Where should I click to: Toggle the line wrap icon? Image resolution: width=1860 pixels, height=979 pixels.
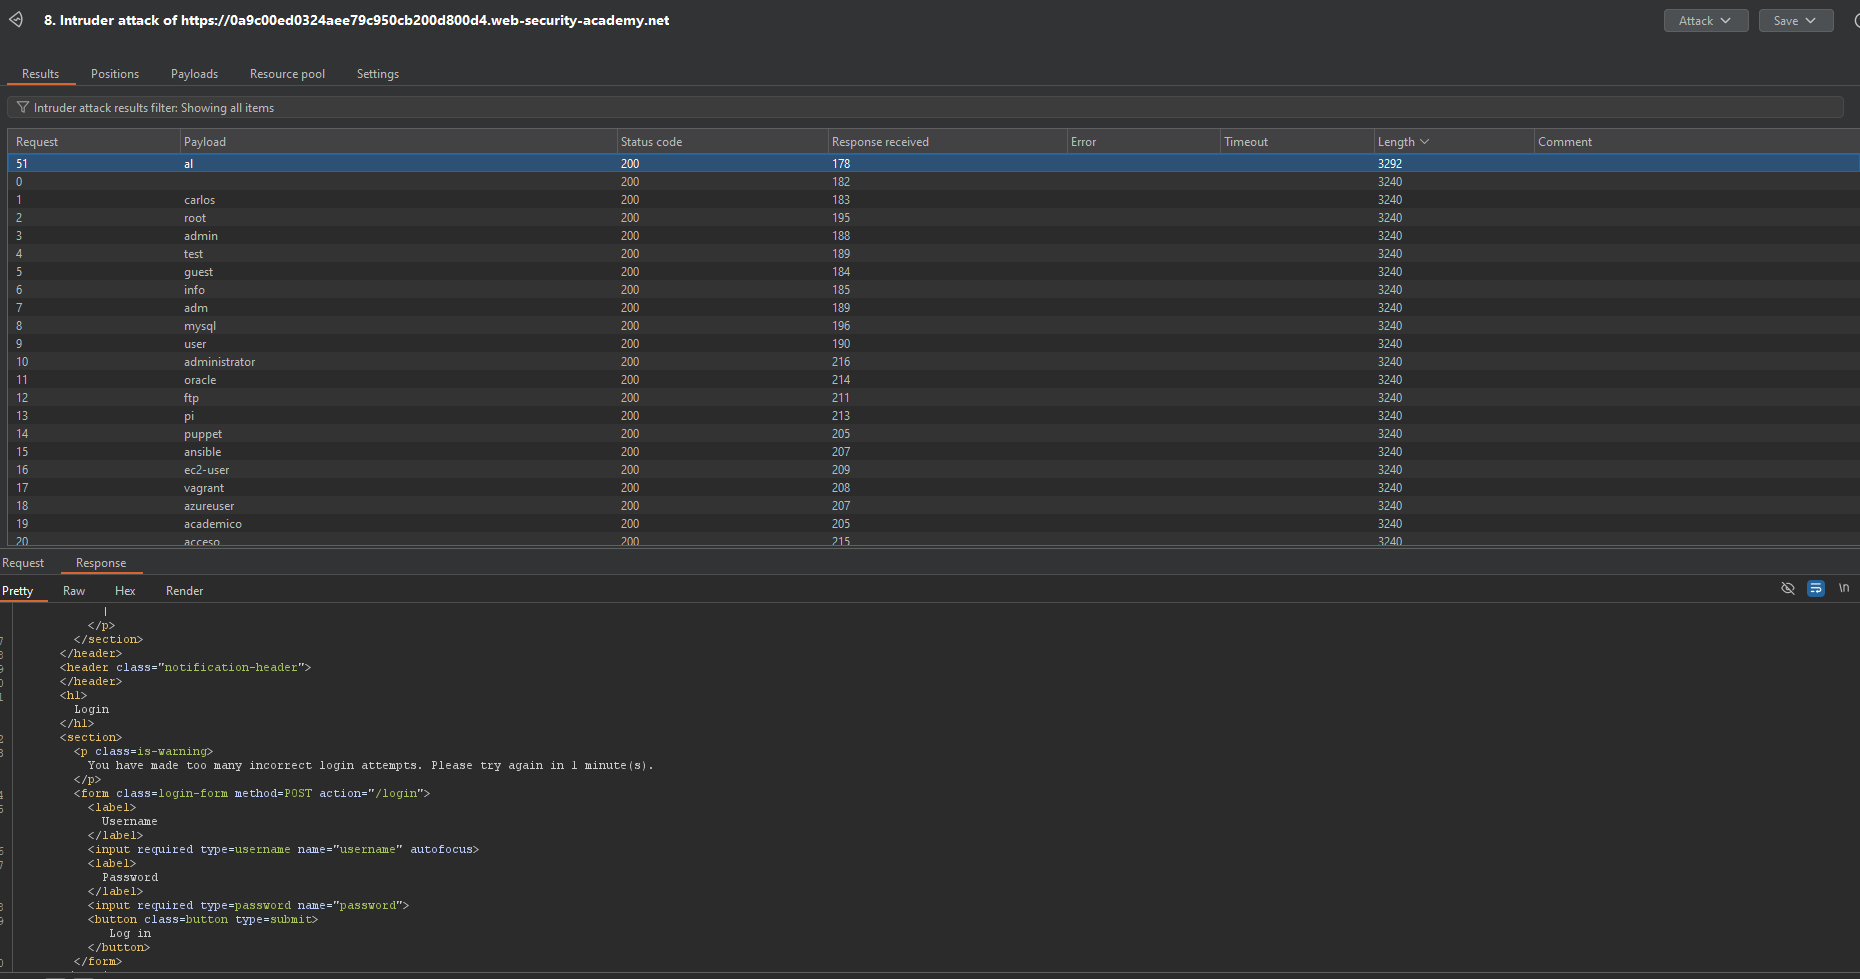[1816, 588]
